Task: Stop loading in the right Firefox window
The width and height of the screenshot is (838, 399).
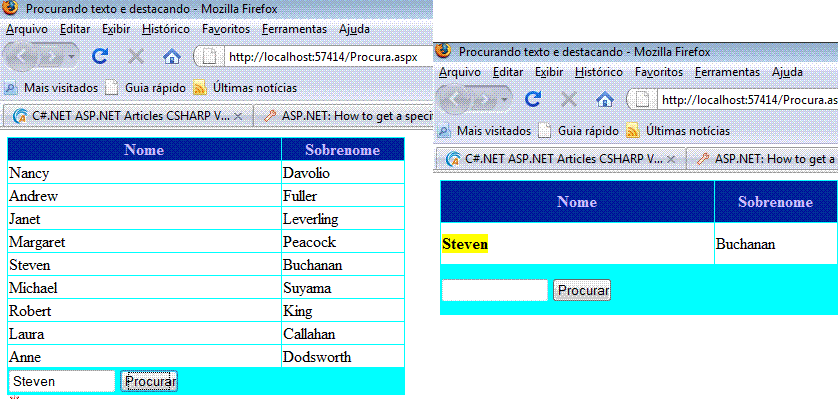Action: [x=569, y=99]
